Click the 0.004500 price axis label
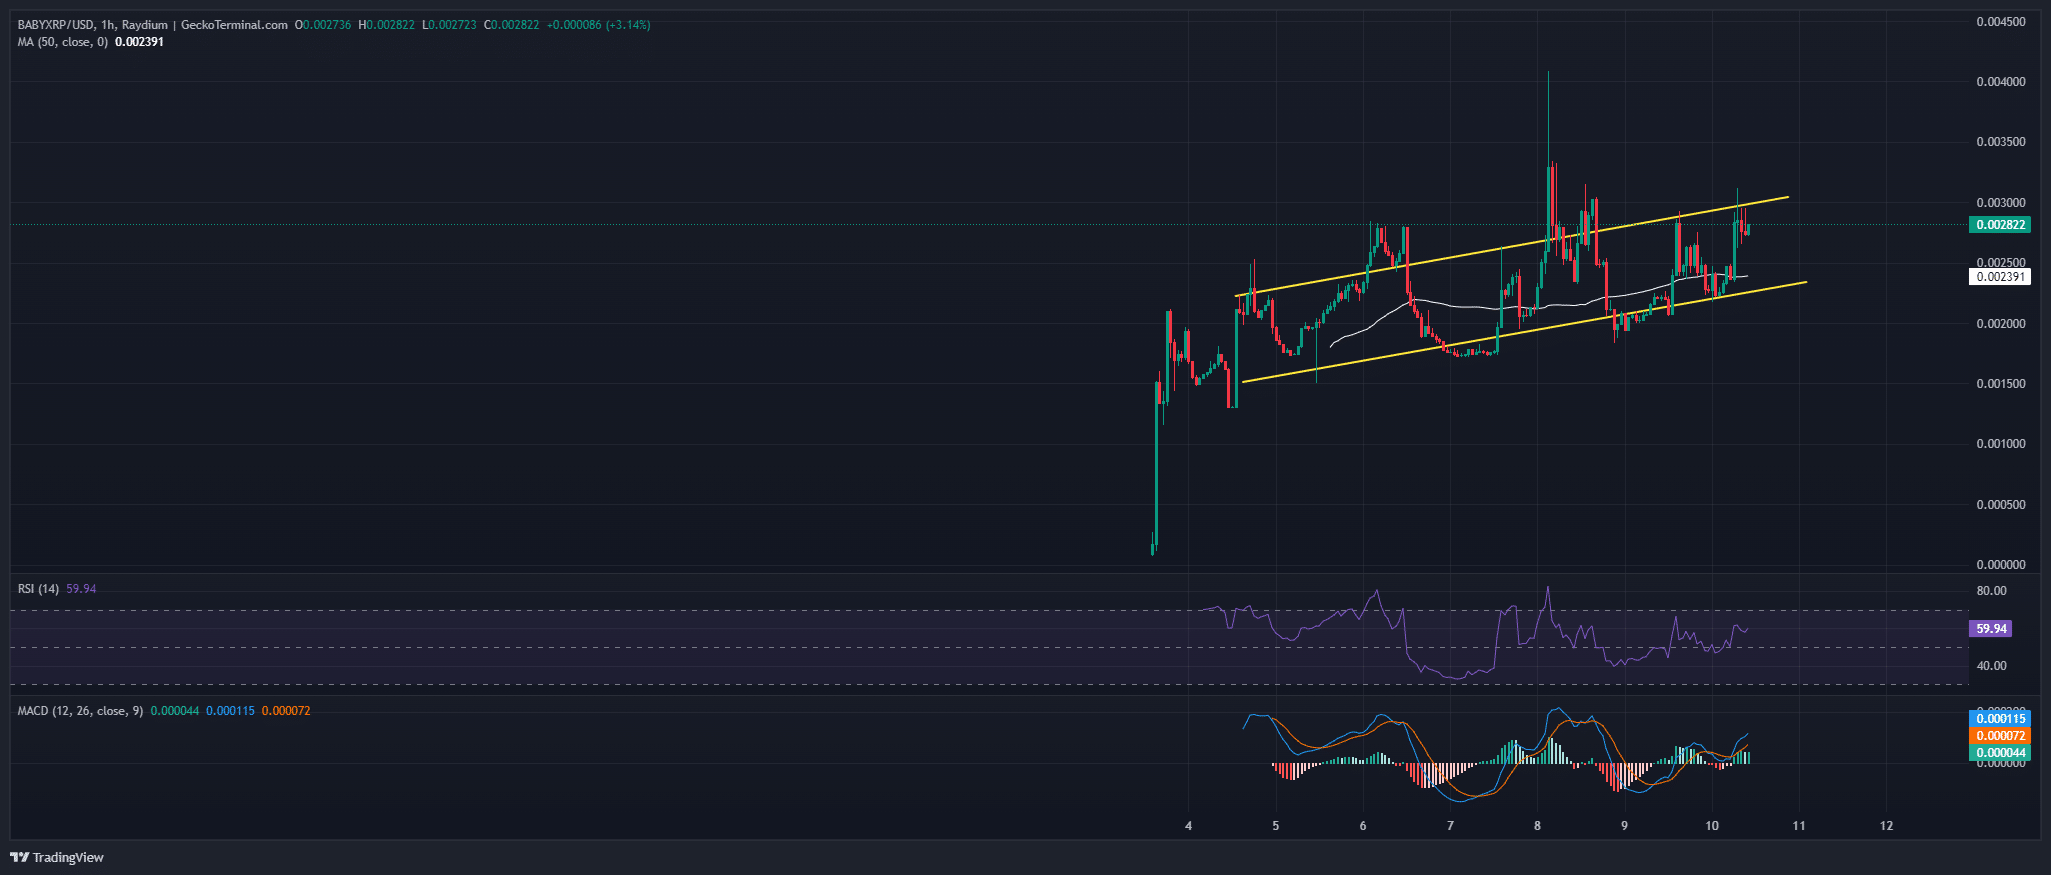 tap(2001, 22)
